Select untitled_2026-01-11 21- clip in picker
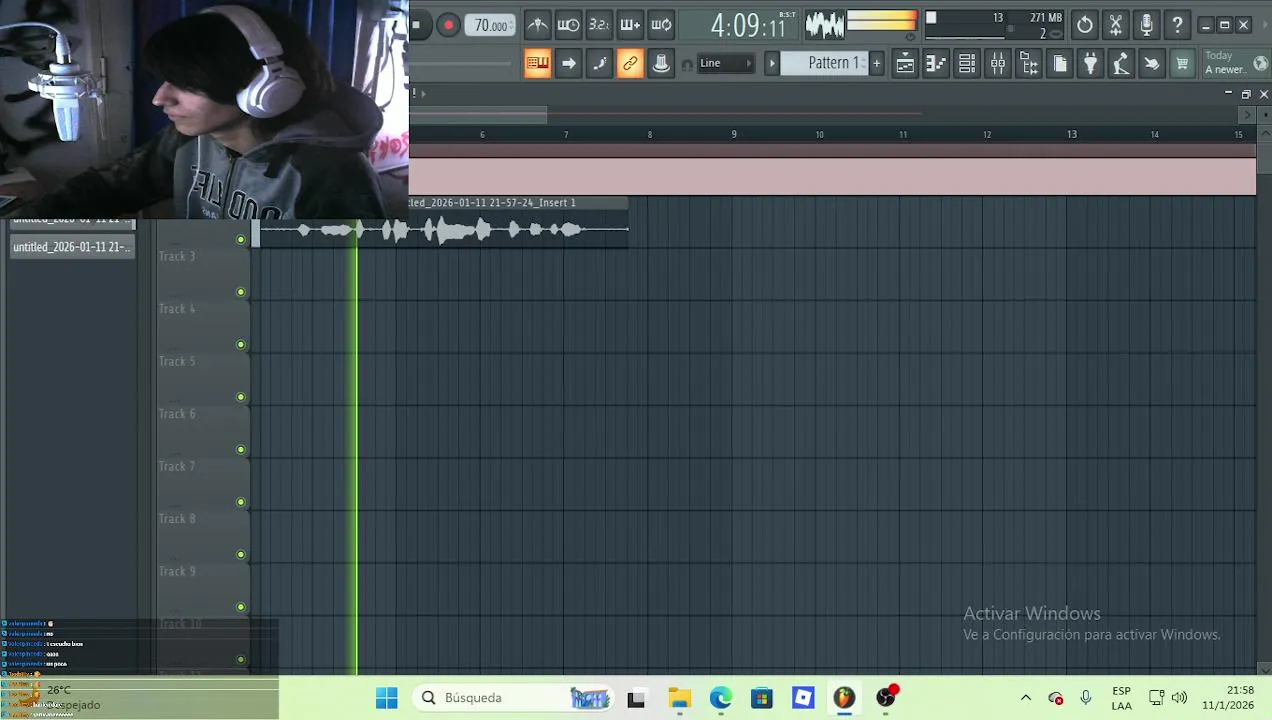This screenshot has height=720, width=1272. point(71,247)
